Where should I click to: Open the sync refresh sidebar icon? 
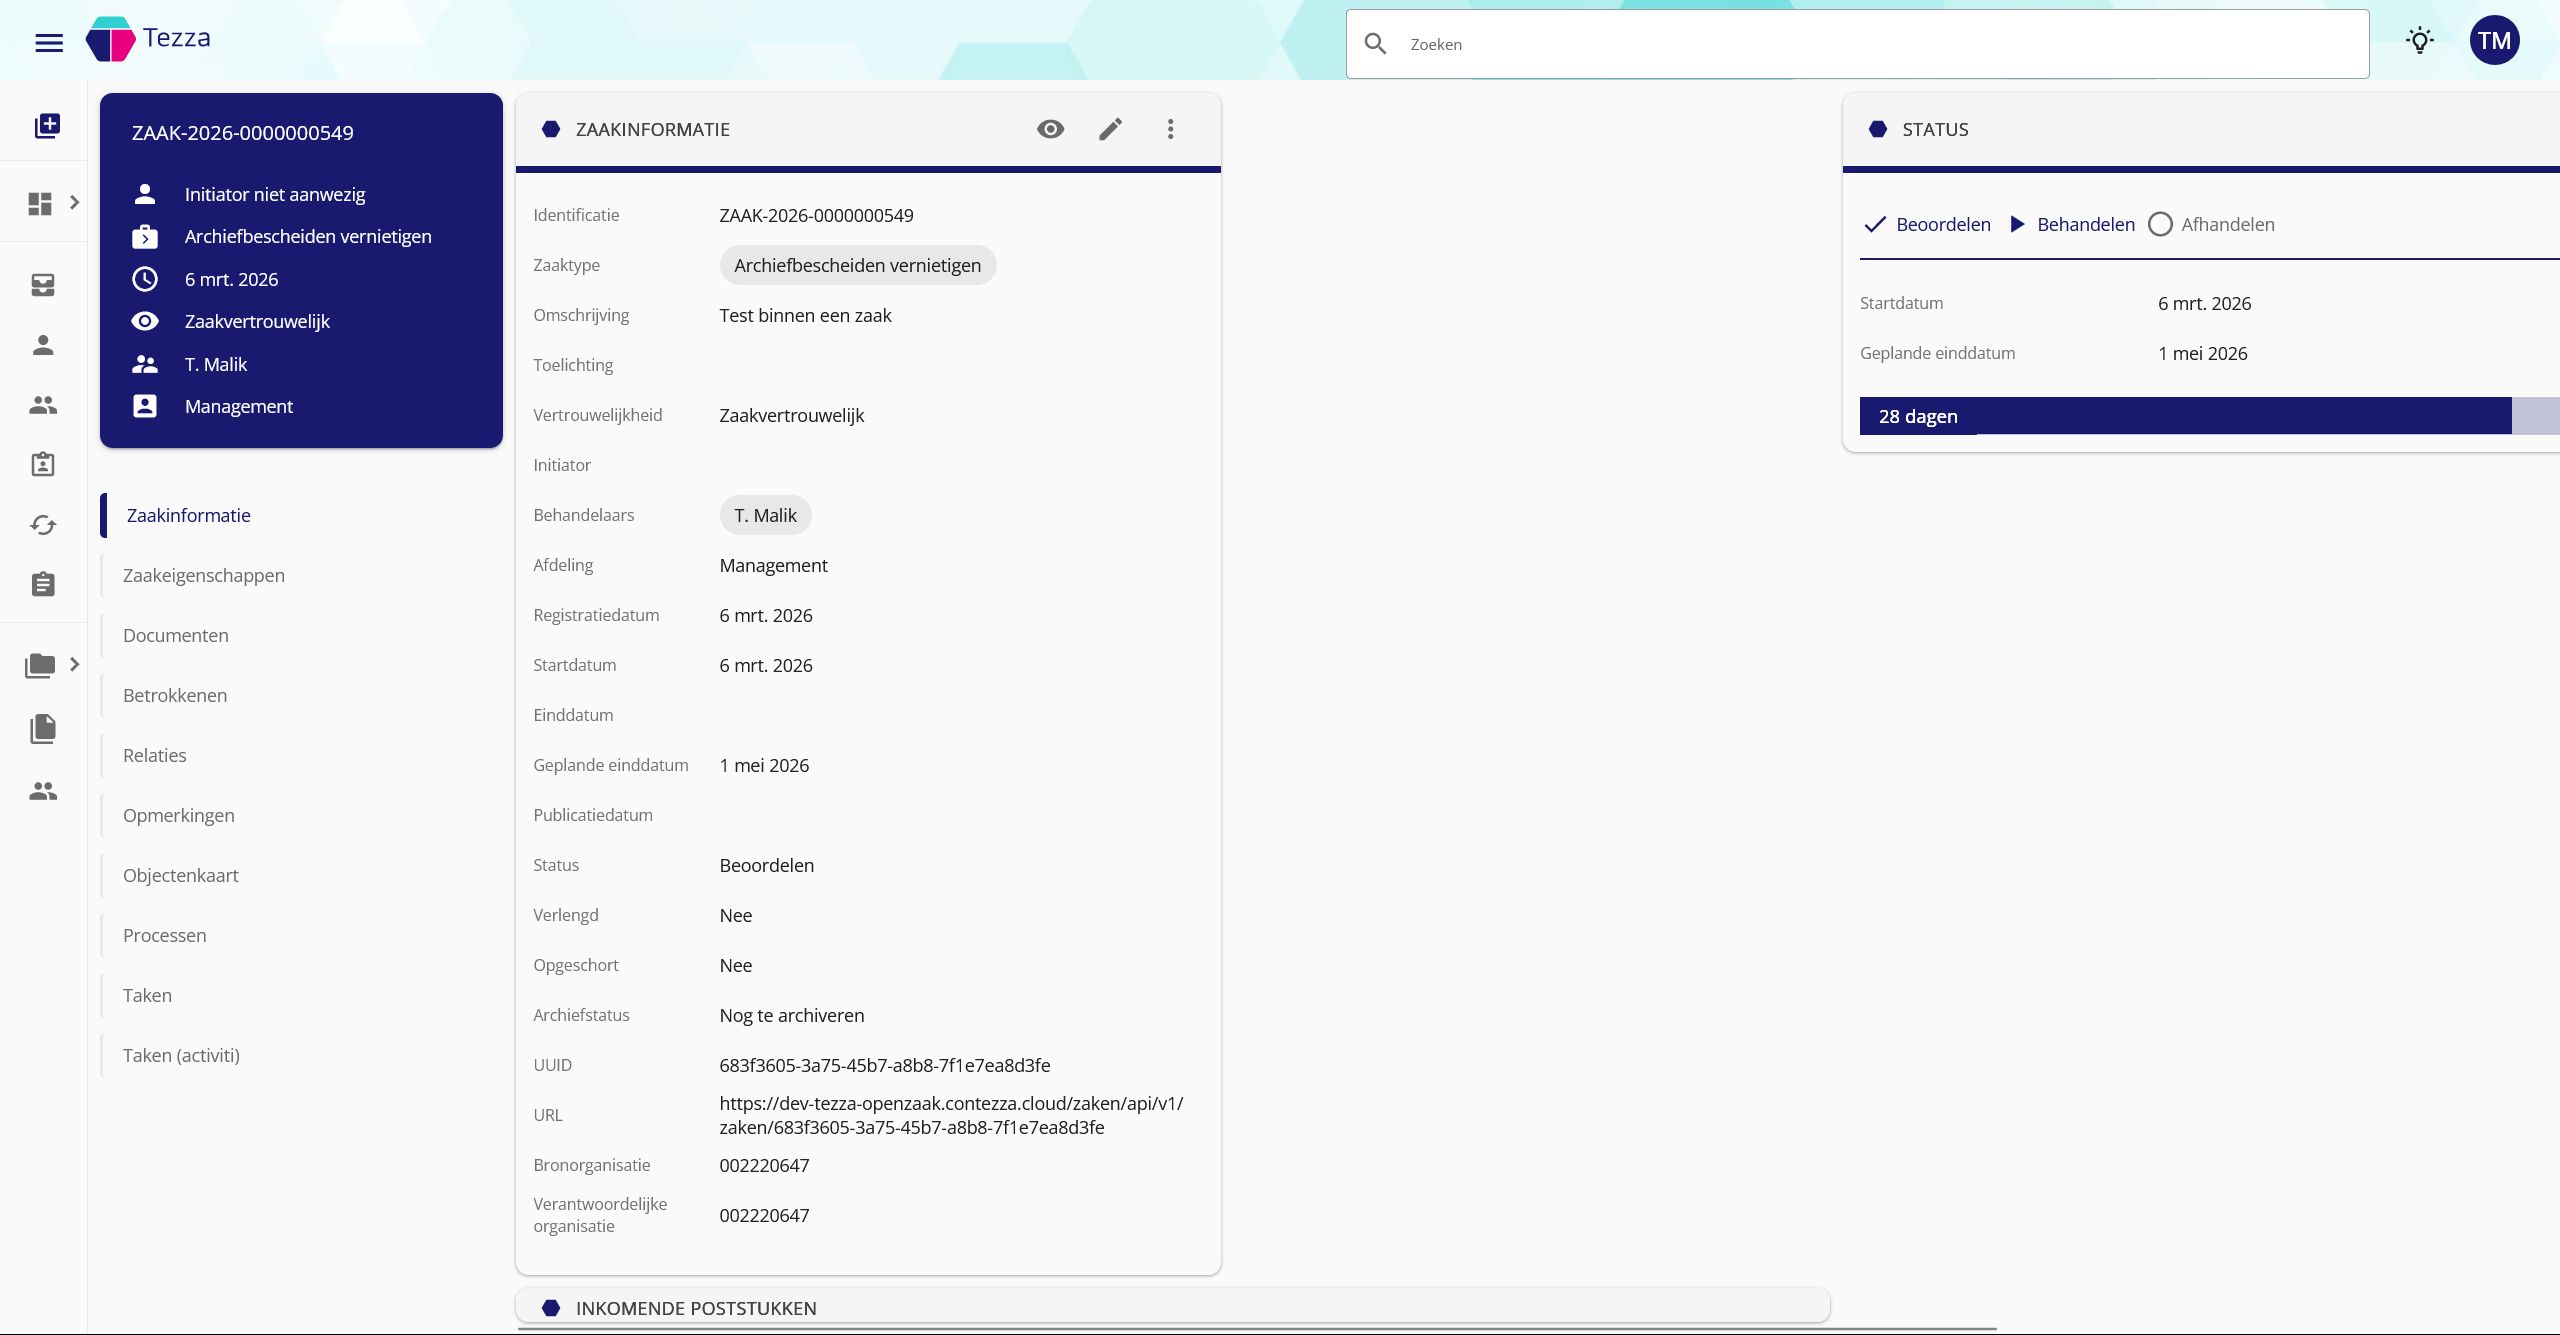[43, 525]
